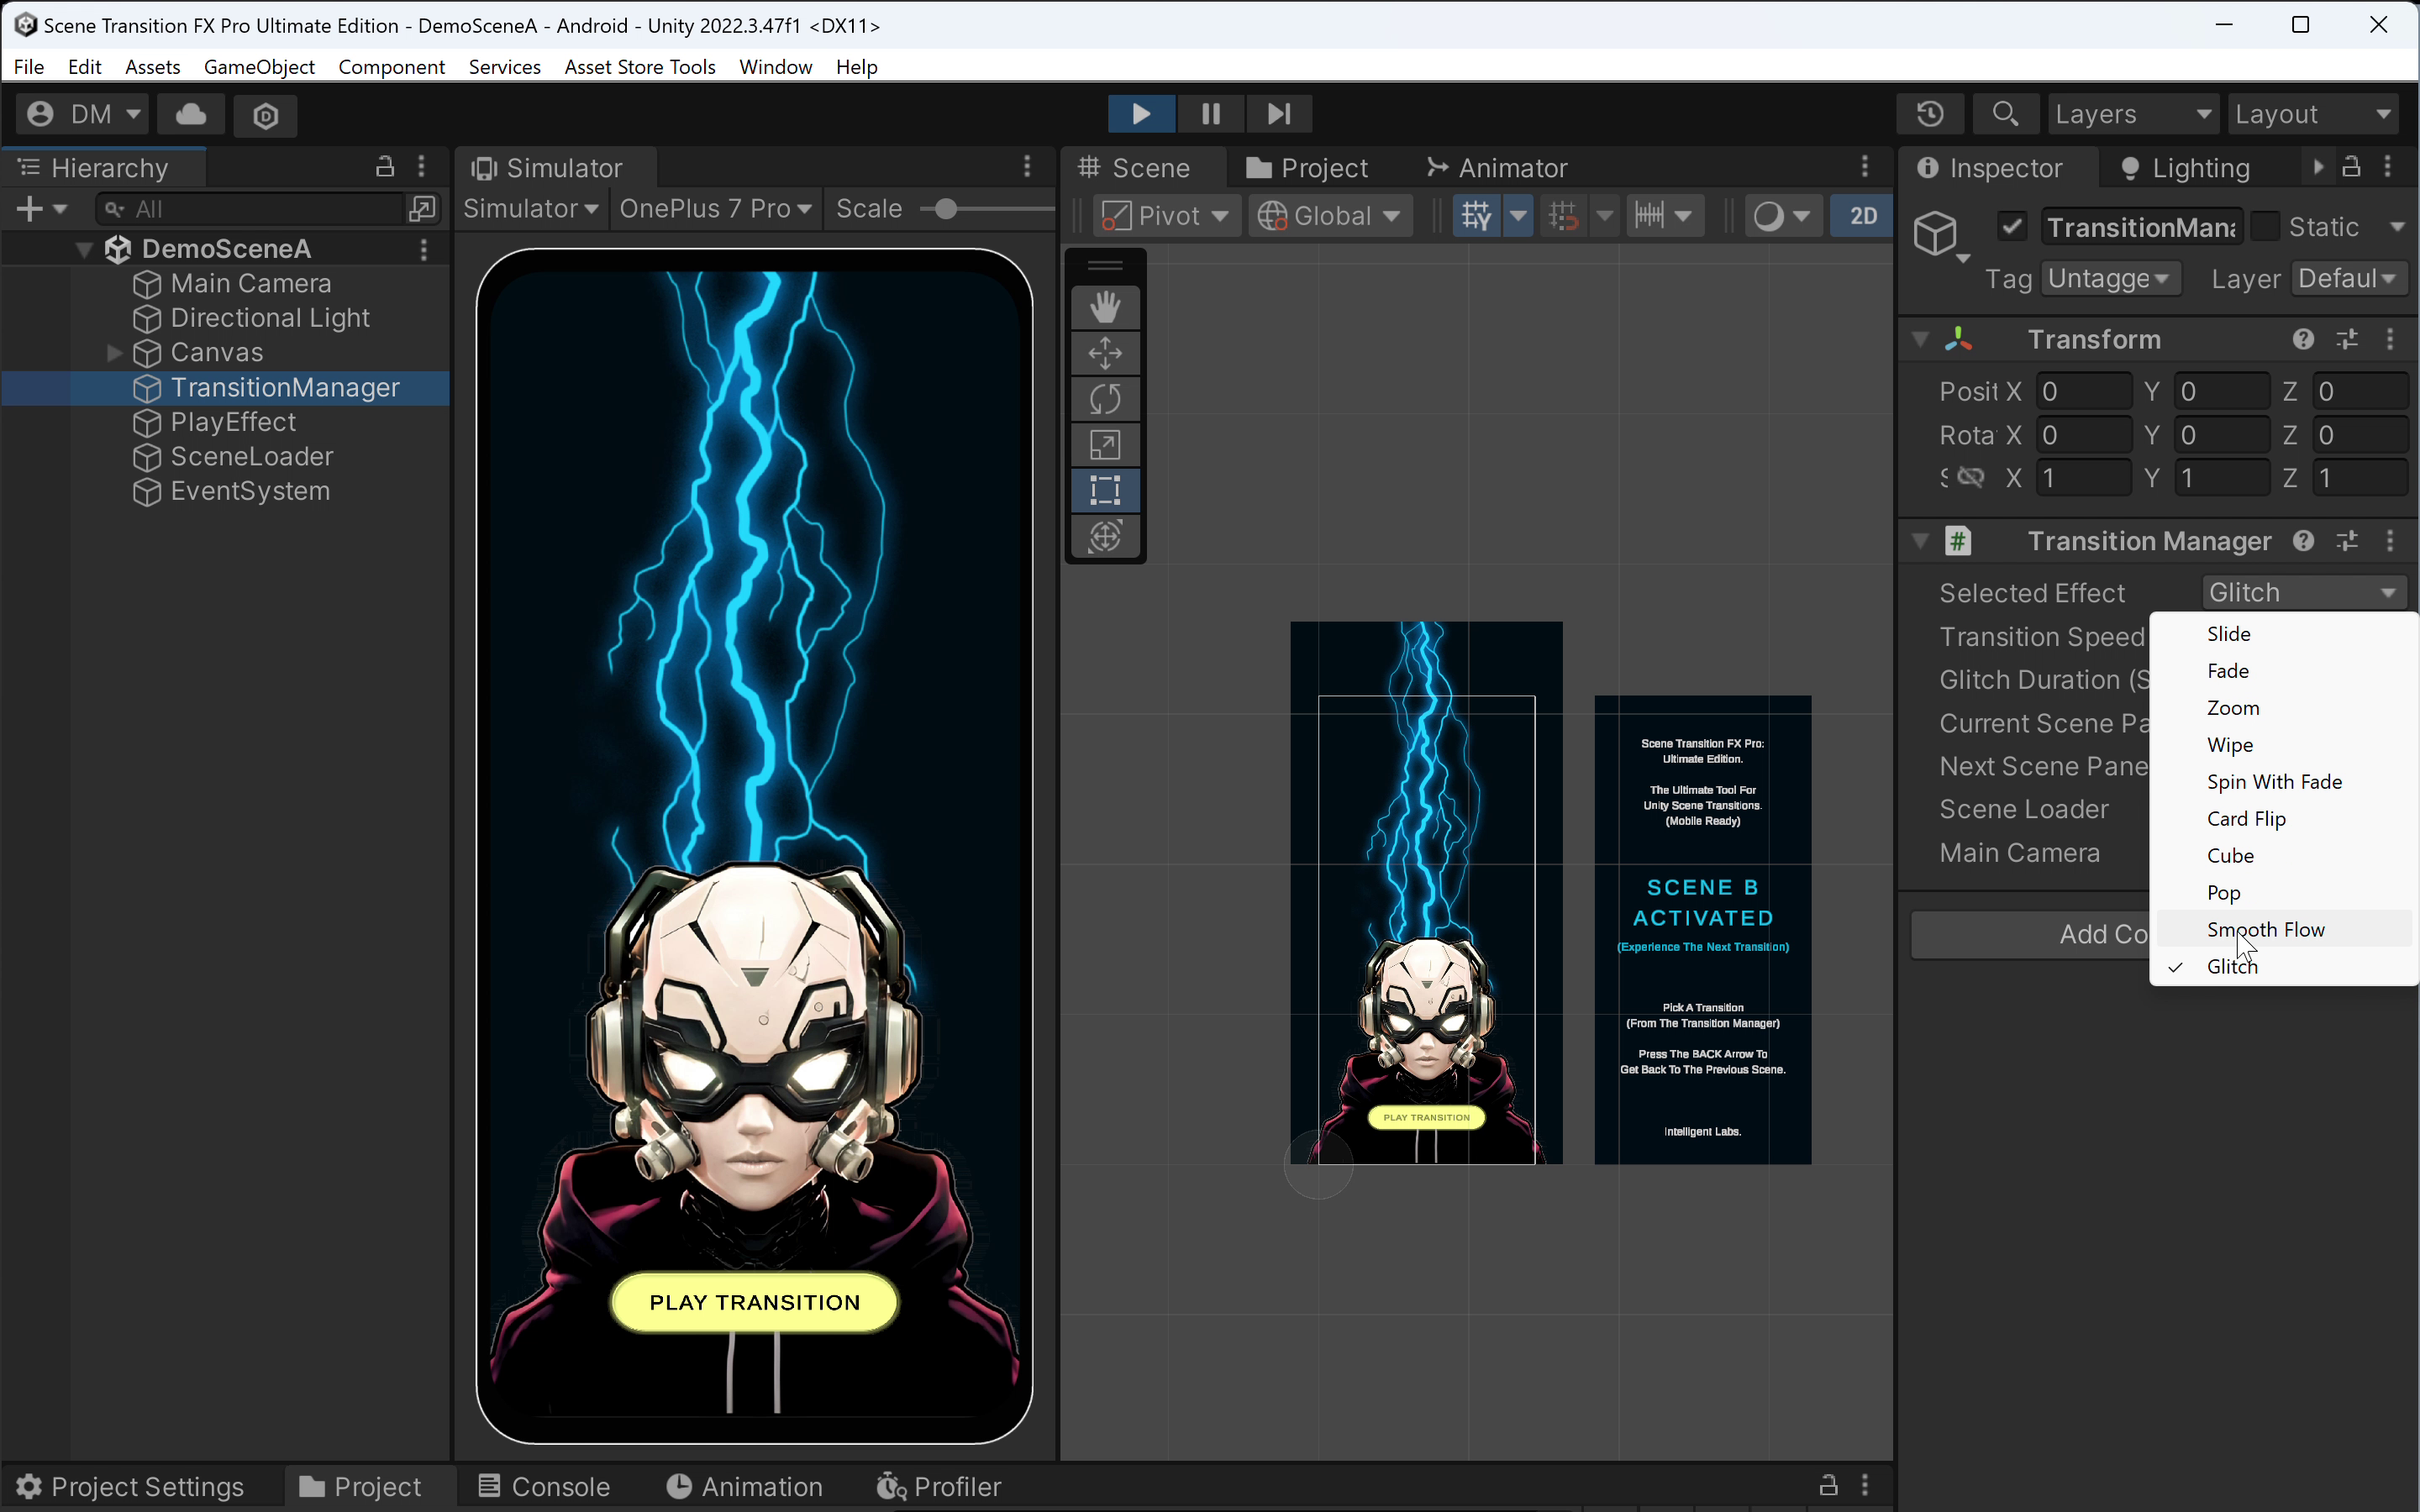The width and height of the screenshot is (2420, 1512).
Task: Open Hierarchy panel options menu
Action: click(422, 166)
